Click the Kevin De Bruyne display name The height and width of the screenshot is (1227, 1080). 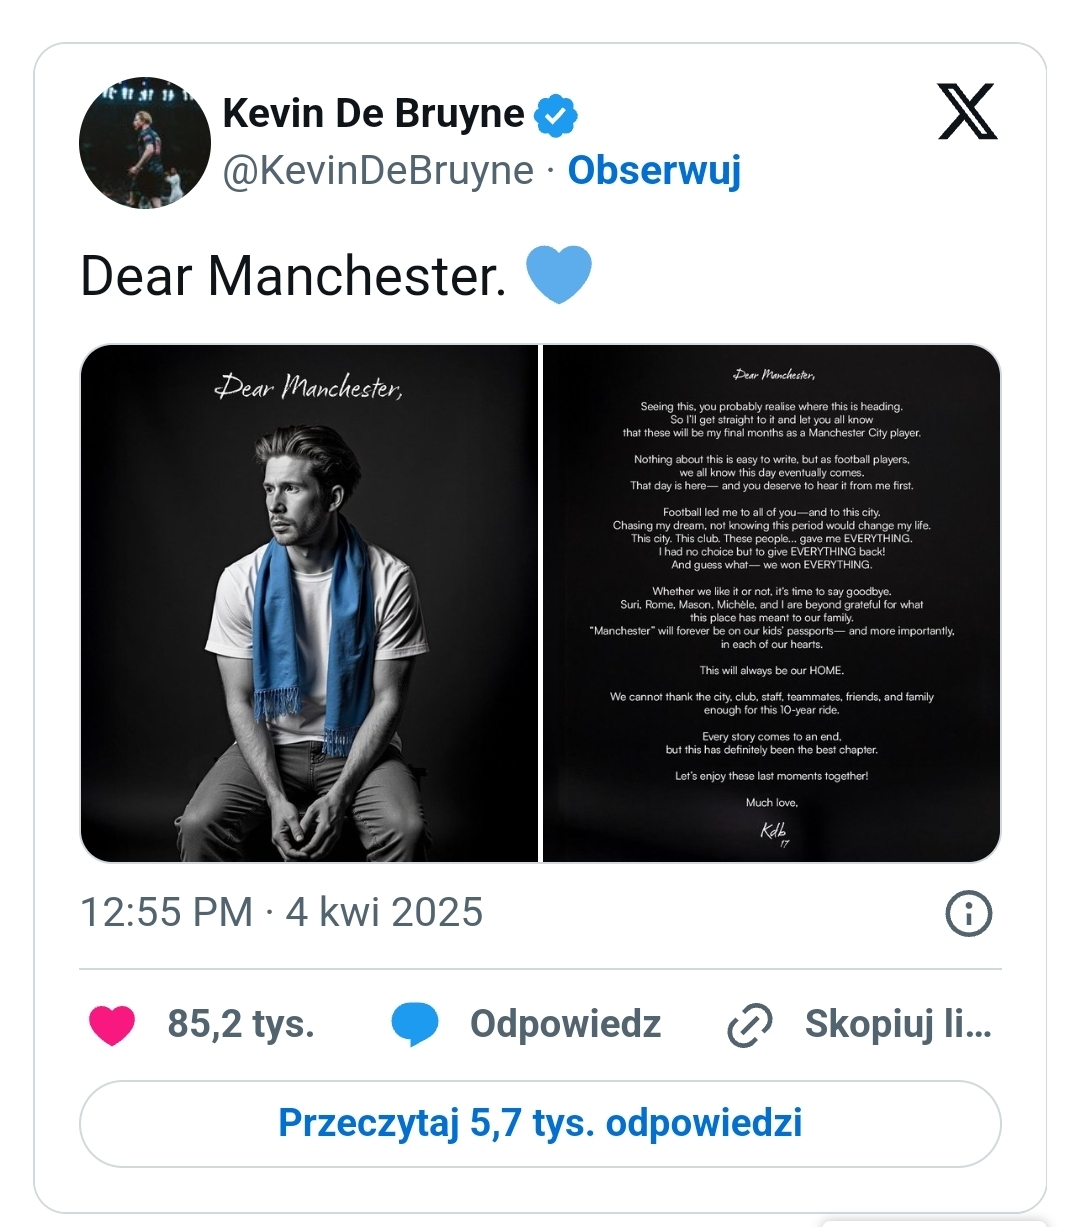click(373, 114)
